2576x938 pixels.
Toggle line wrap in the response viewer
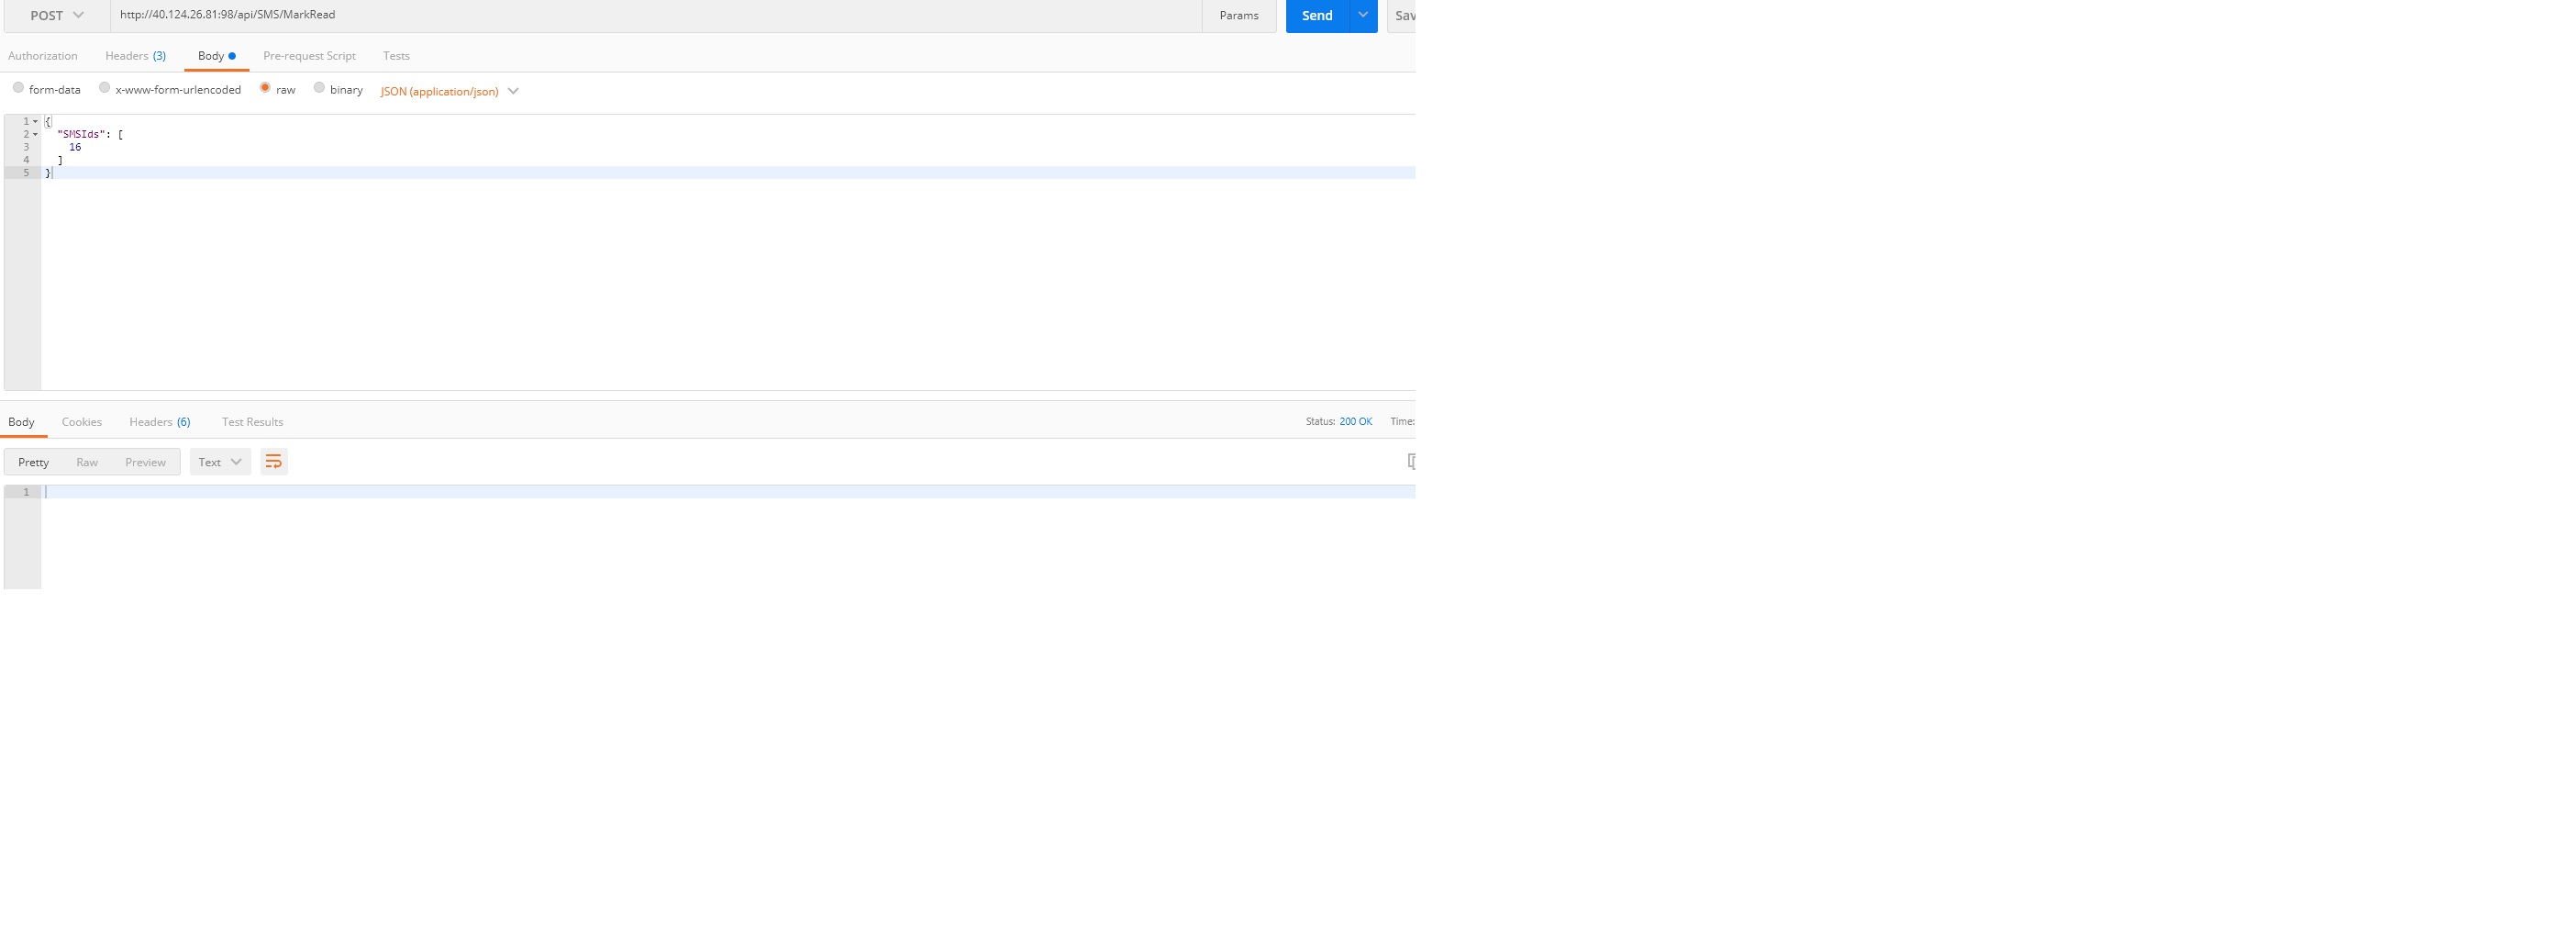click(x=273, y=462)
